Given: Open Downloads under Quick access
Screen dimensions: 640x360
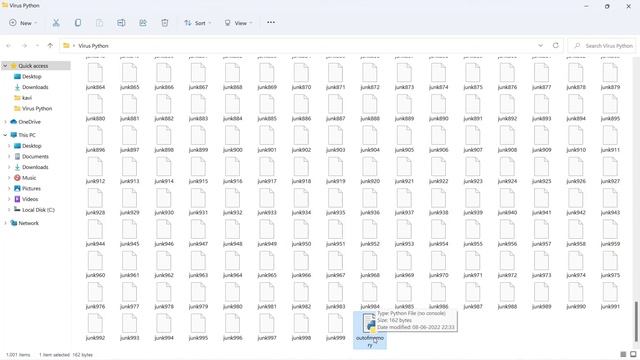Looking at the screenshot, I should (35, 87).
